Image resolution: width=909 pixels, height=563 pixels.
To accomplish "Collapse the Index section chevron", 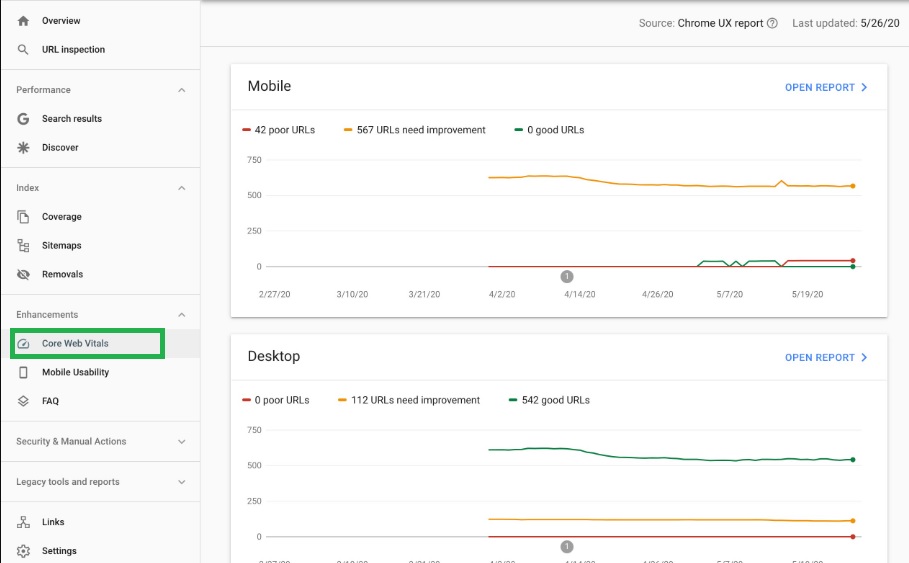I will point(181,188).
